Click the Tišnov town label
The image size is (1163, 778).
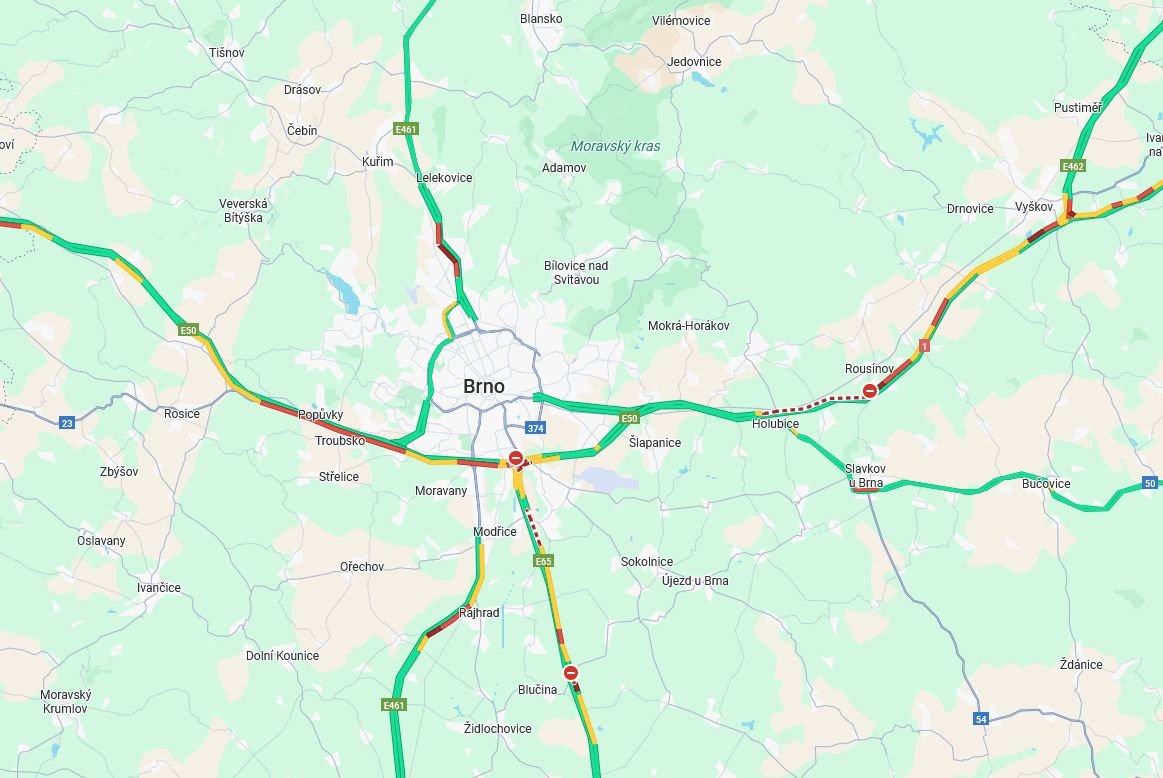[x=226, y=53]
